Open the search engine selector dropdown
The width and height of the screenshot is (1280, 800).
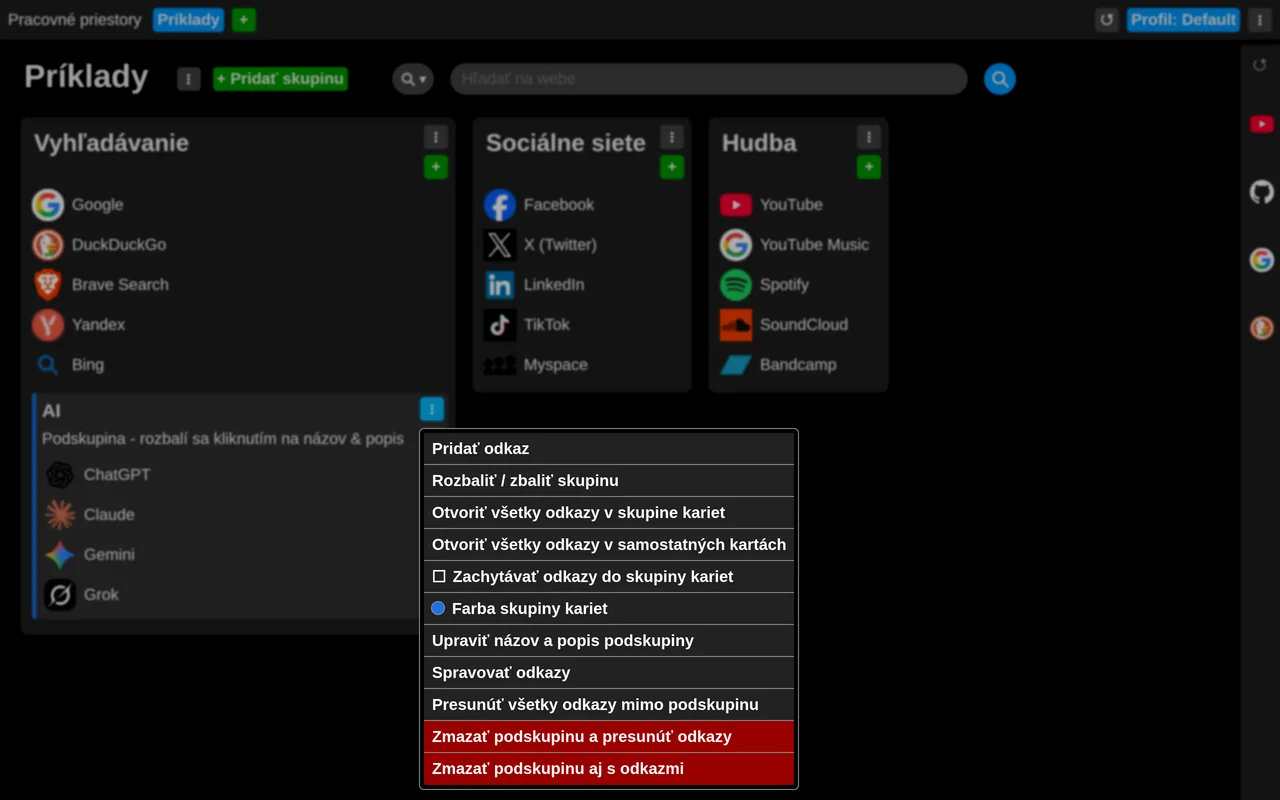pyautogui.click(x=413, y=79)
